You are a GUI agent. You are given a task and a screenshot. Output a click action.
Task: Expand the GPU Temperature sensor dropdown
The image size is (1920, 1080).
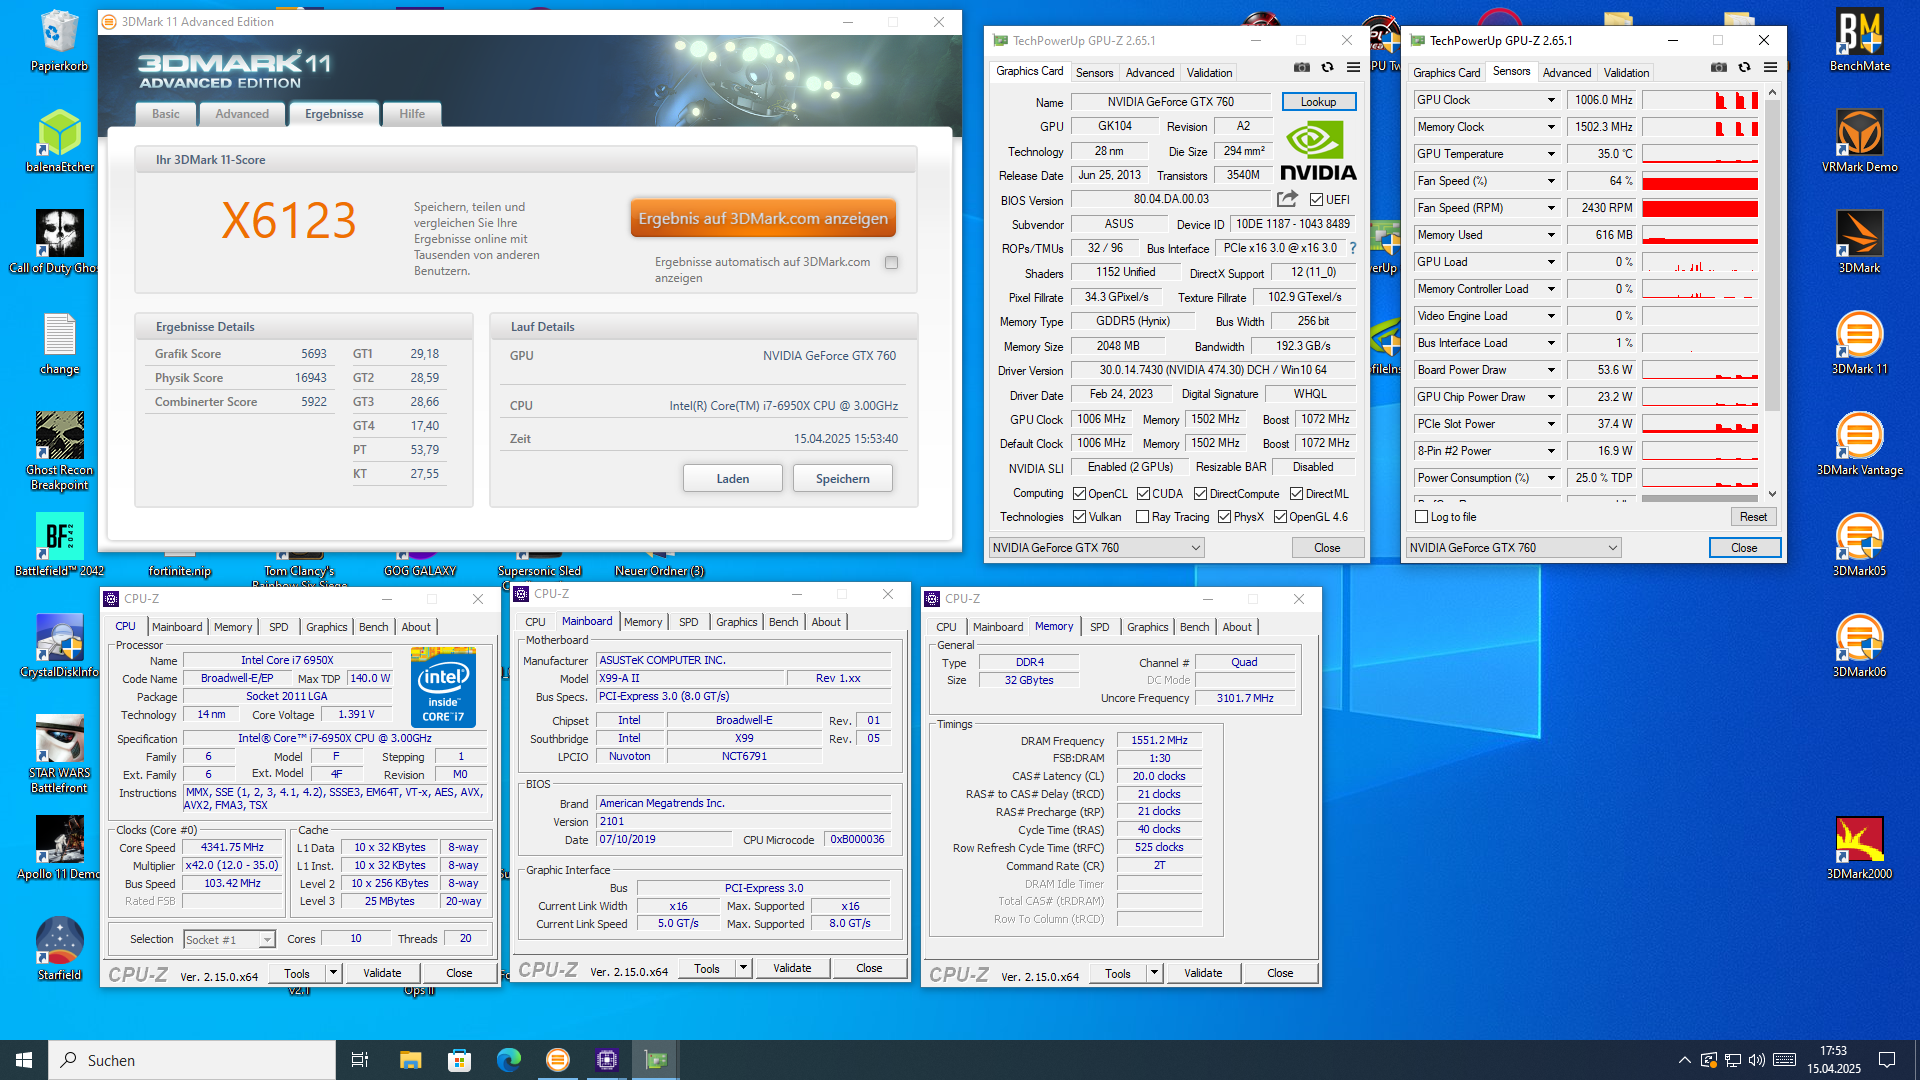pos(1551,154)
